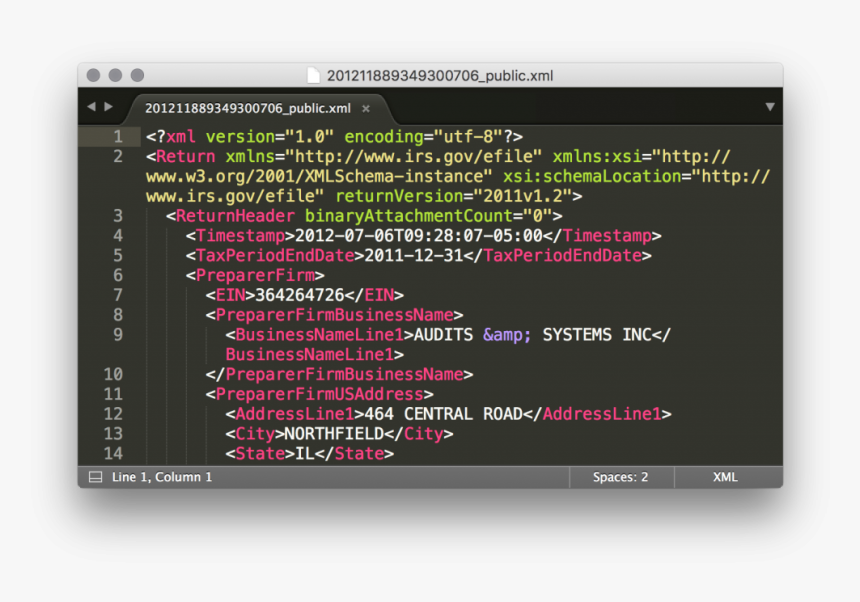Click the binaryAttachmentCount attribute
This screenshot has height=602, width=860.
tap(409, 216)
